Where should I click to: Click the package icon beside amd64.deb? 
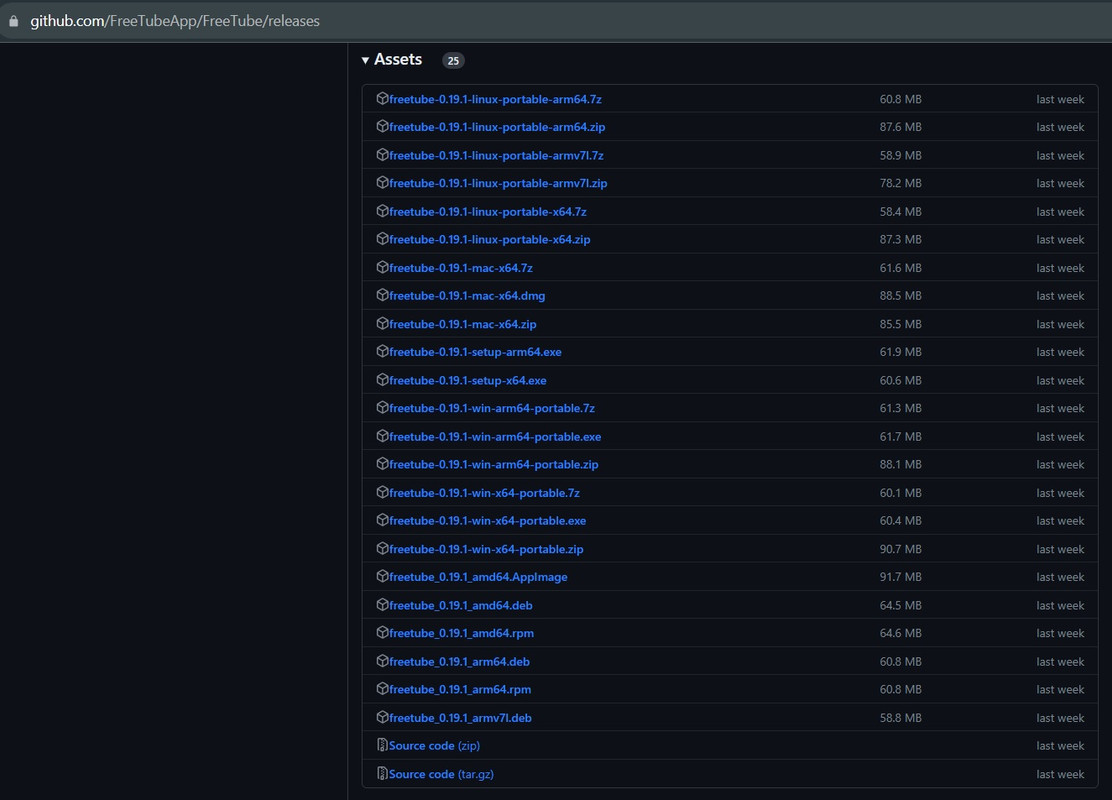(x=382, y=604)
